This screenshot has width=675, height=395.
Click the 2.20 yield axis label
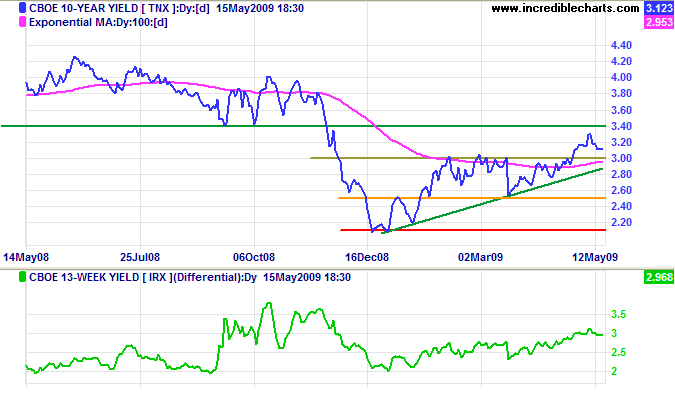point(621,222)
